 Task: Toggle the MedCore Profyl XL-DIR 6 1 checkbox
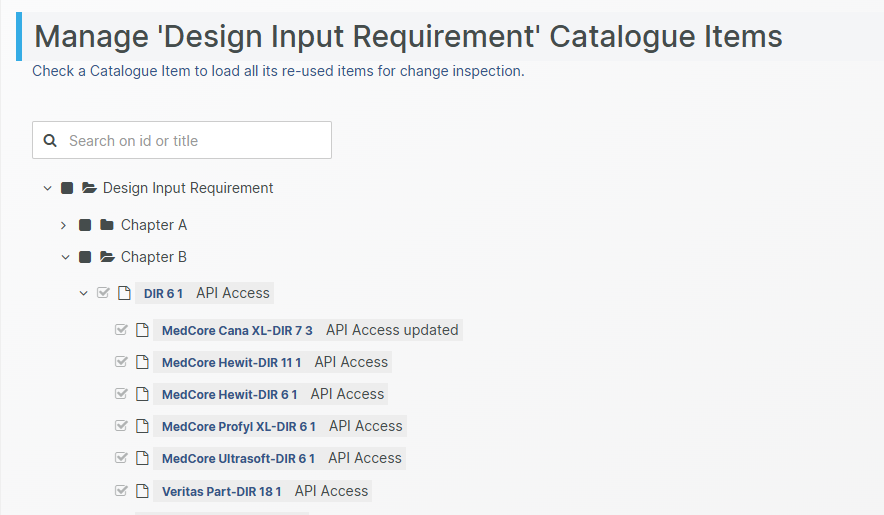[122, 426]
